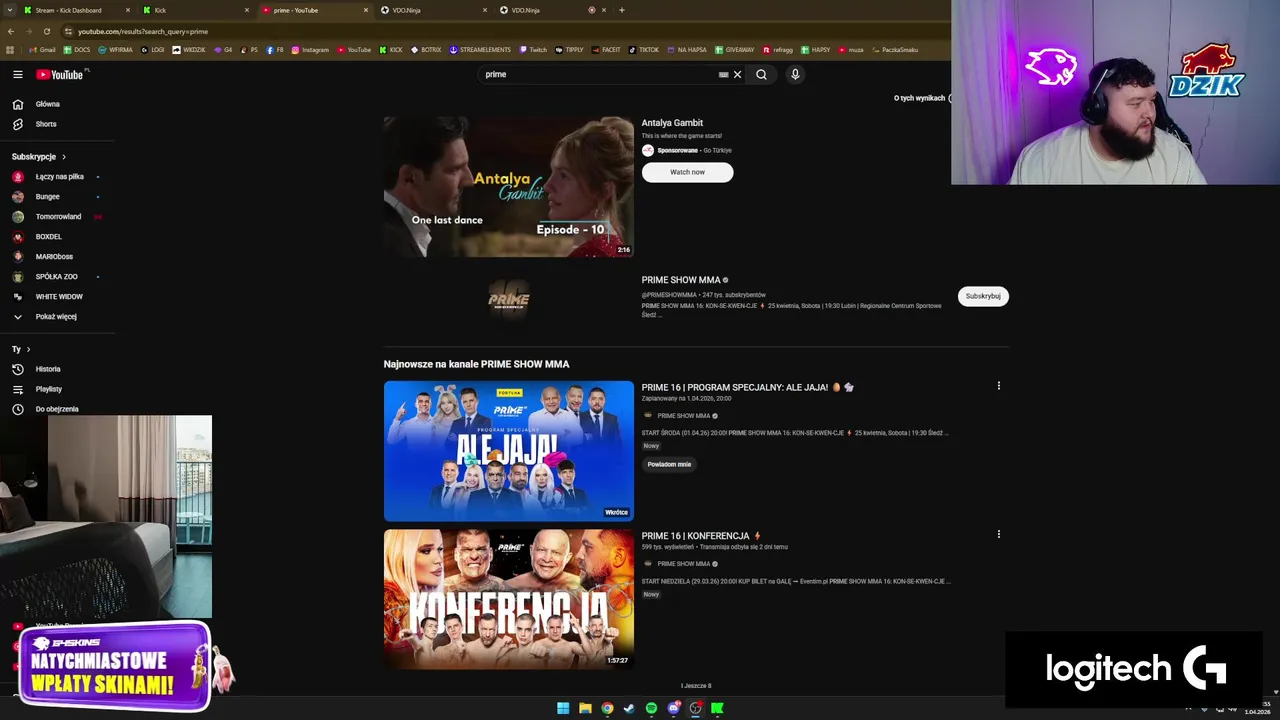Switch to first VDO.Ninja tab

tap(432, 10)
